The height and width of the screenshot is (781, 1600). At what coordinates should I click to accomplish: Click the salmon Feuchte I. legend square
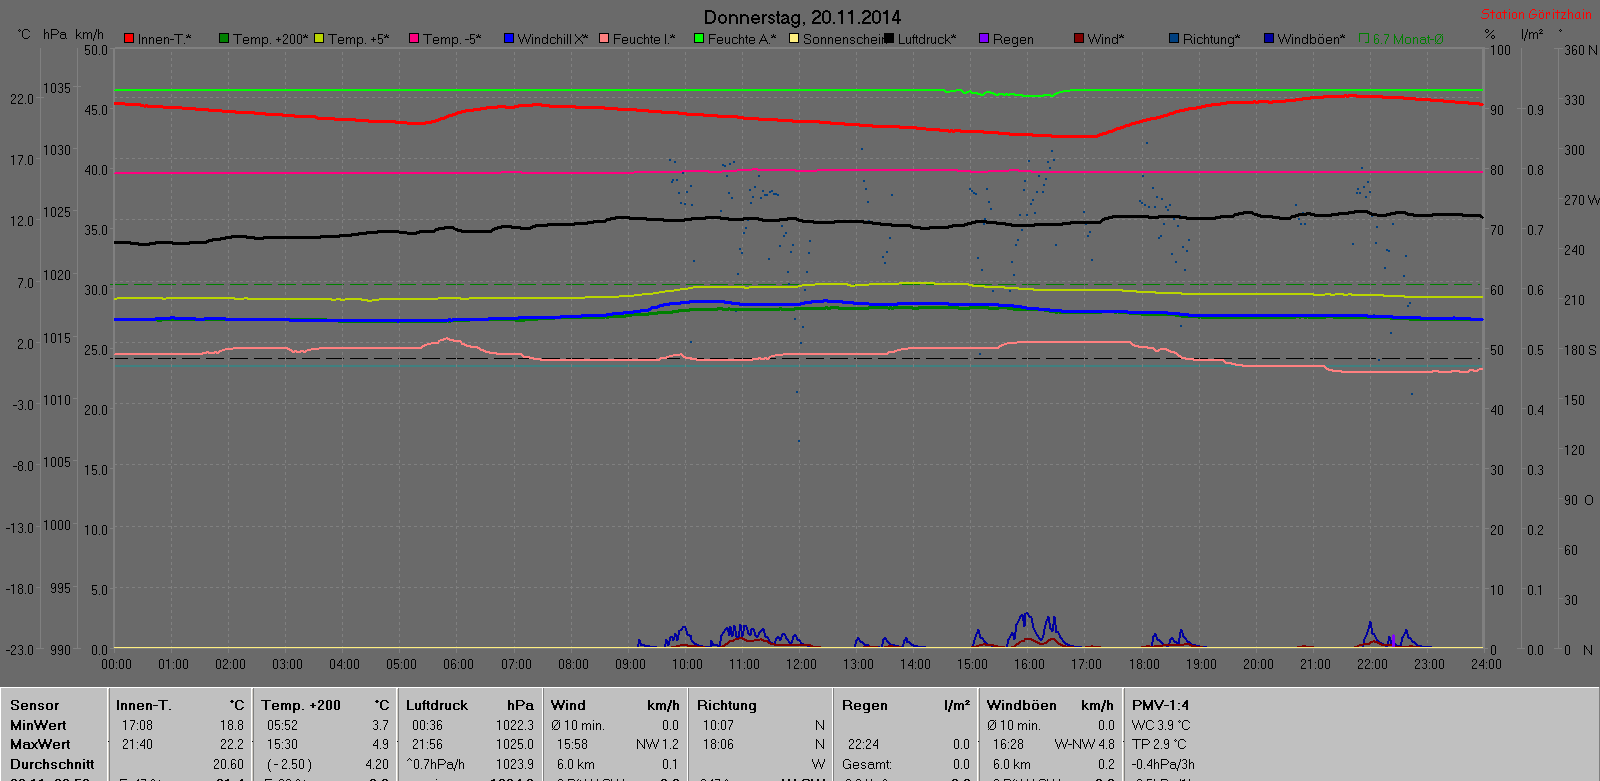point(604,39)
